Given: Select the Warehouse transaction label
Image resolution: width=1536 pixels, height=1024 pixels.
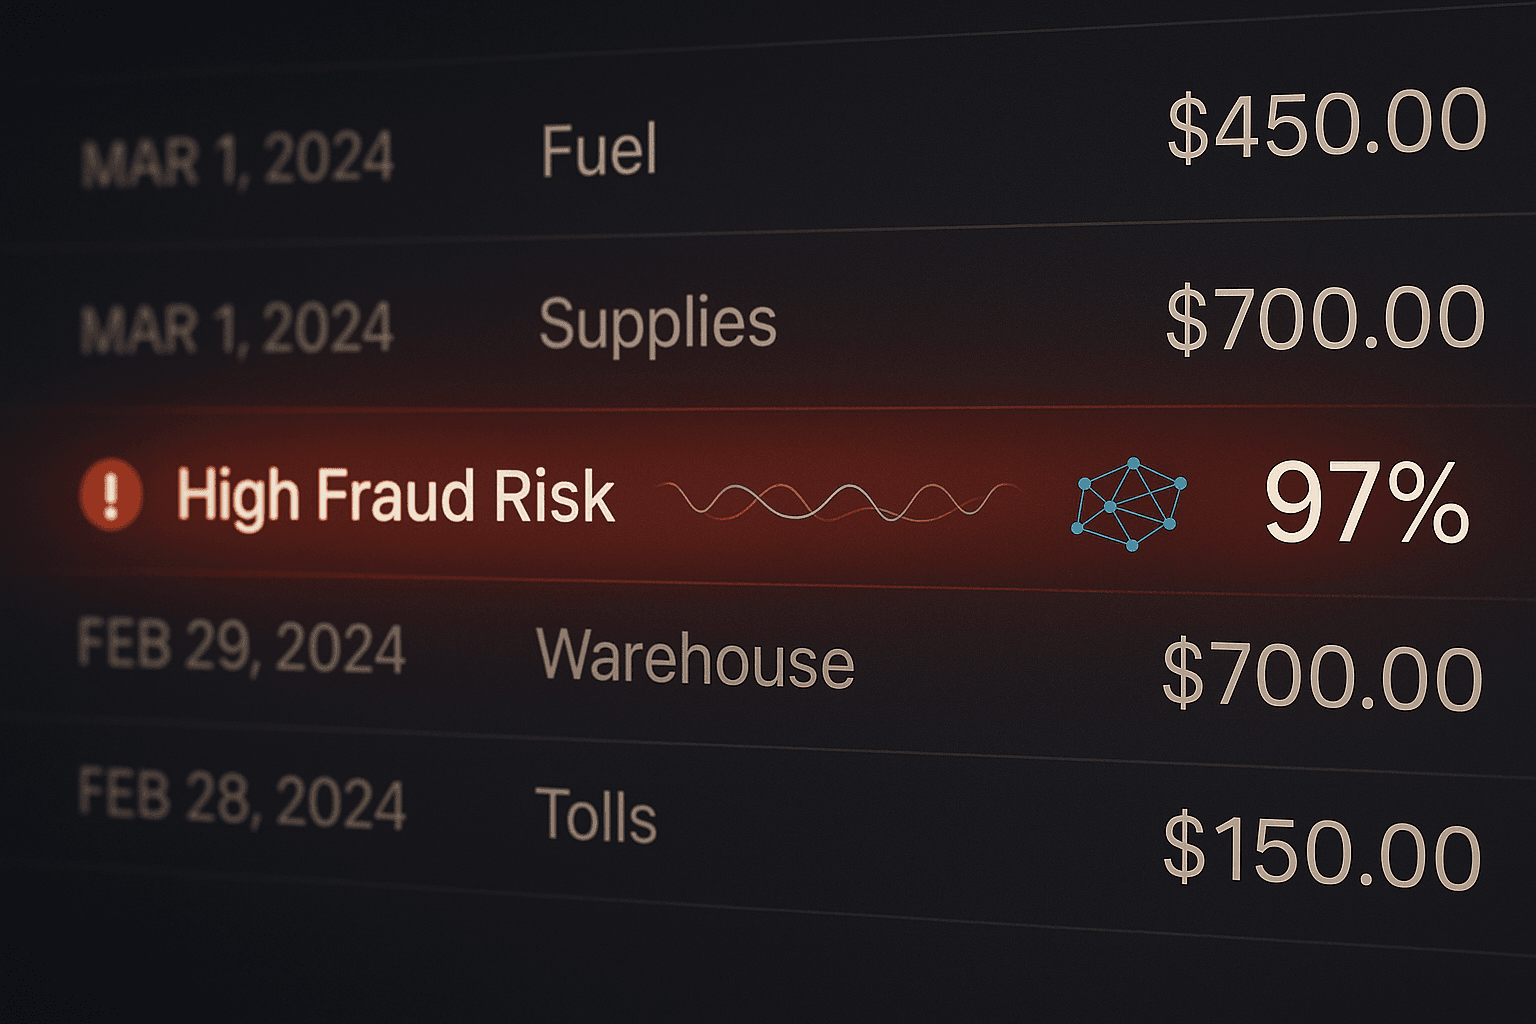Looking at the screenshot, I should coord(695,657).
